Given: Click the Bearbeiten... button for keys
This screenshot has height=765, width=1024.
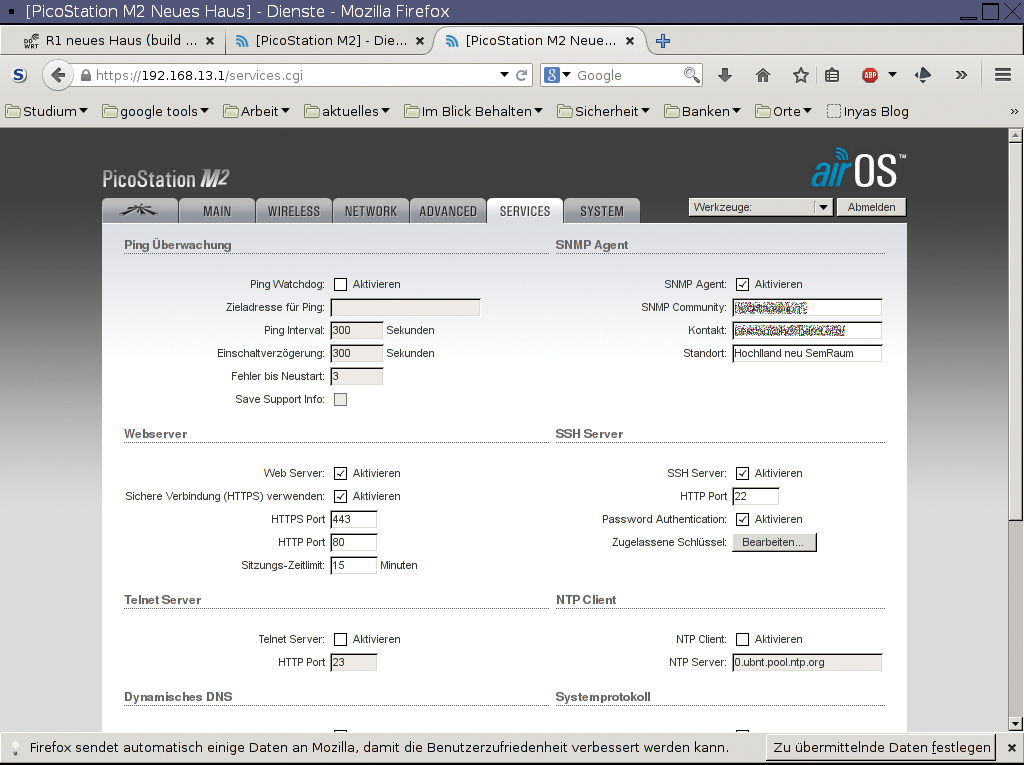Looking at the screenshot, I should pos(774,542).
